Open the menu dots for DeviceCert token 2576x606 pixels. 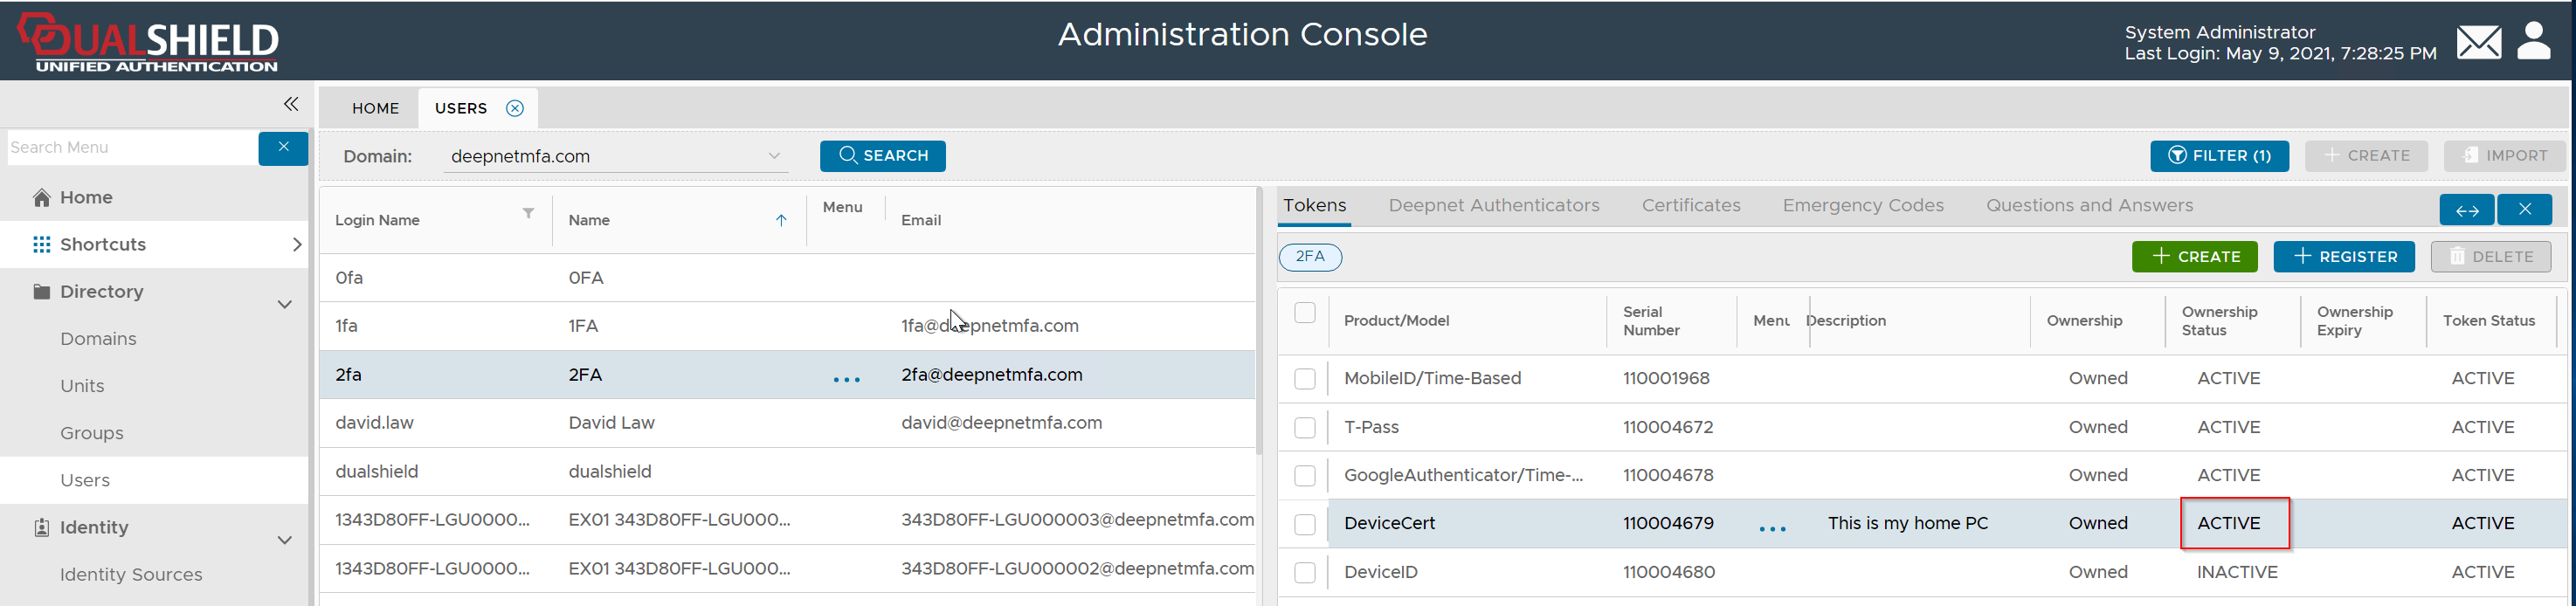[x=1772, y=528]
